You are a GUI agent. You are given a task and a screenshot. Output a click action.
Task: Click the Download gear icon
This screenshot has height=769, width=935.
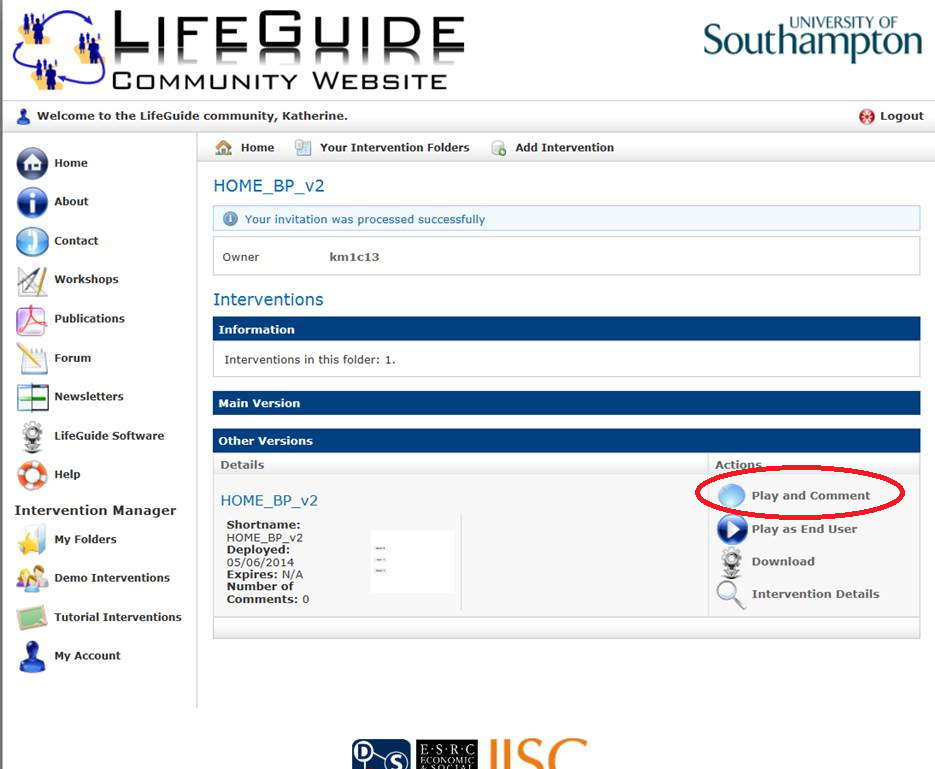tap(732, 563)
